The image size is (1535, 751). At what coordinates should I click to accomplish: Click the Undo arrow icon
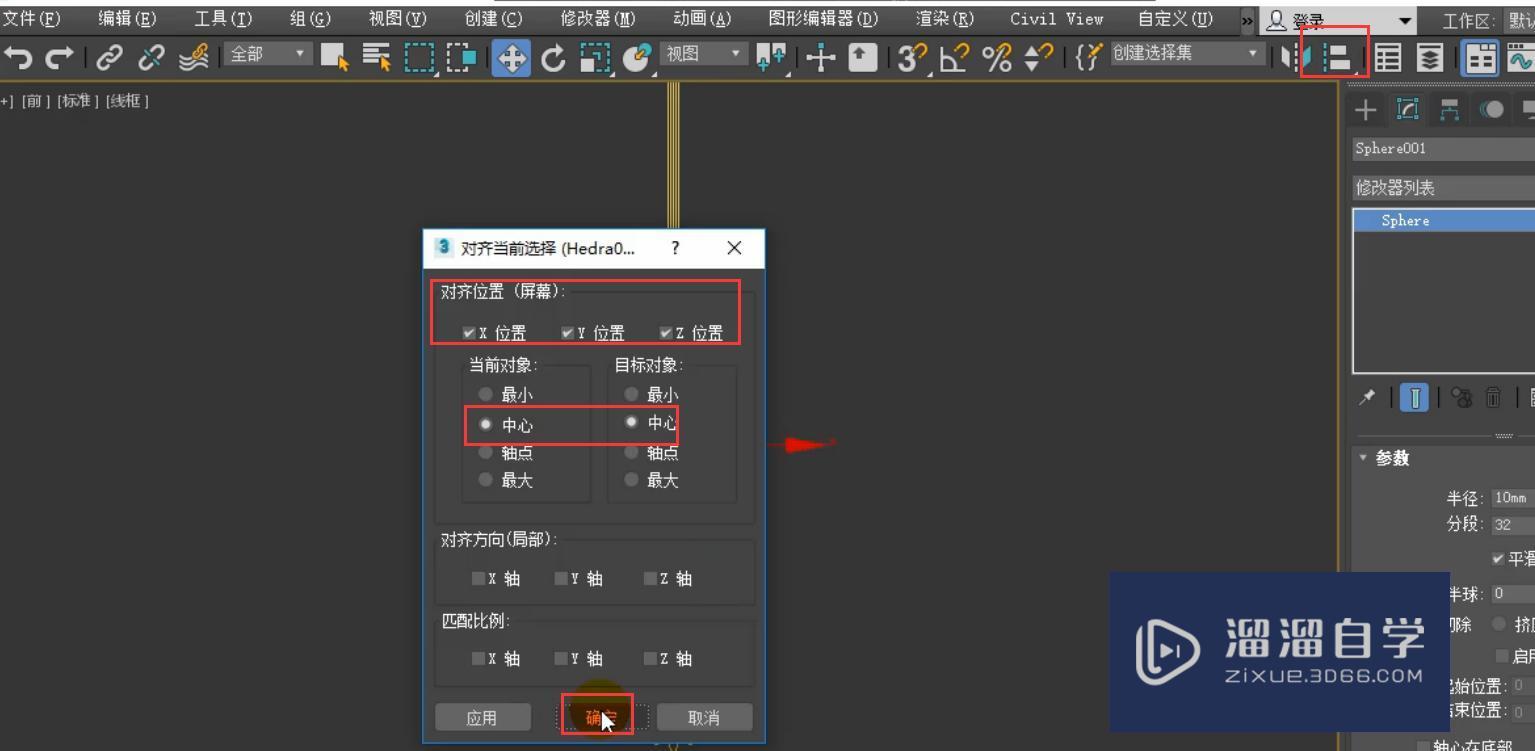click(18, 58)
